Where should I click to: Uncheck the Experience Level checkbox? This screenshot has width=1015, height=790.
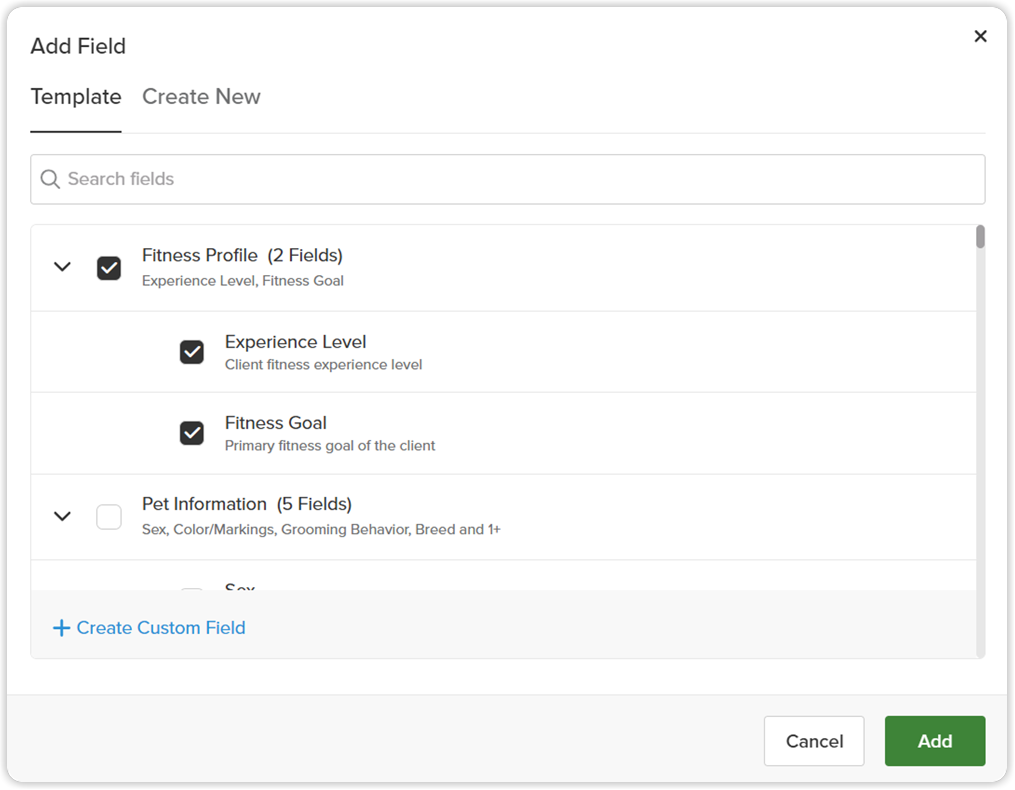coord(192,352)
